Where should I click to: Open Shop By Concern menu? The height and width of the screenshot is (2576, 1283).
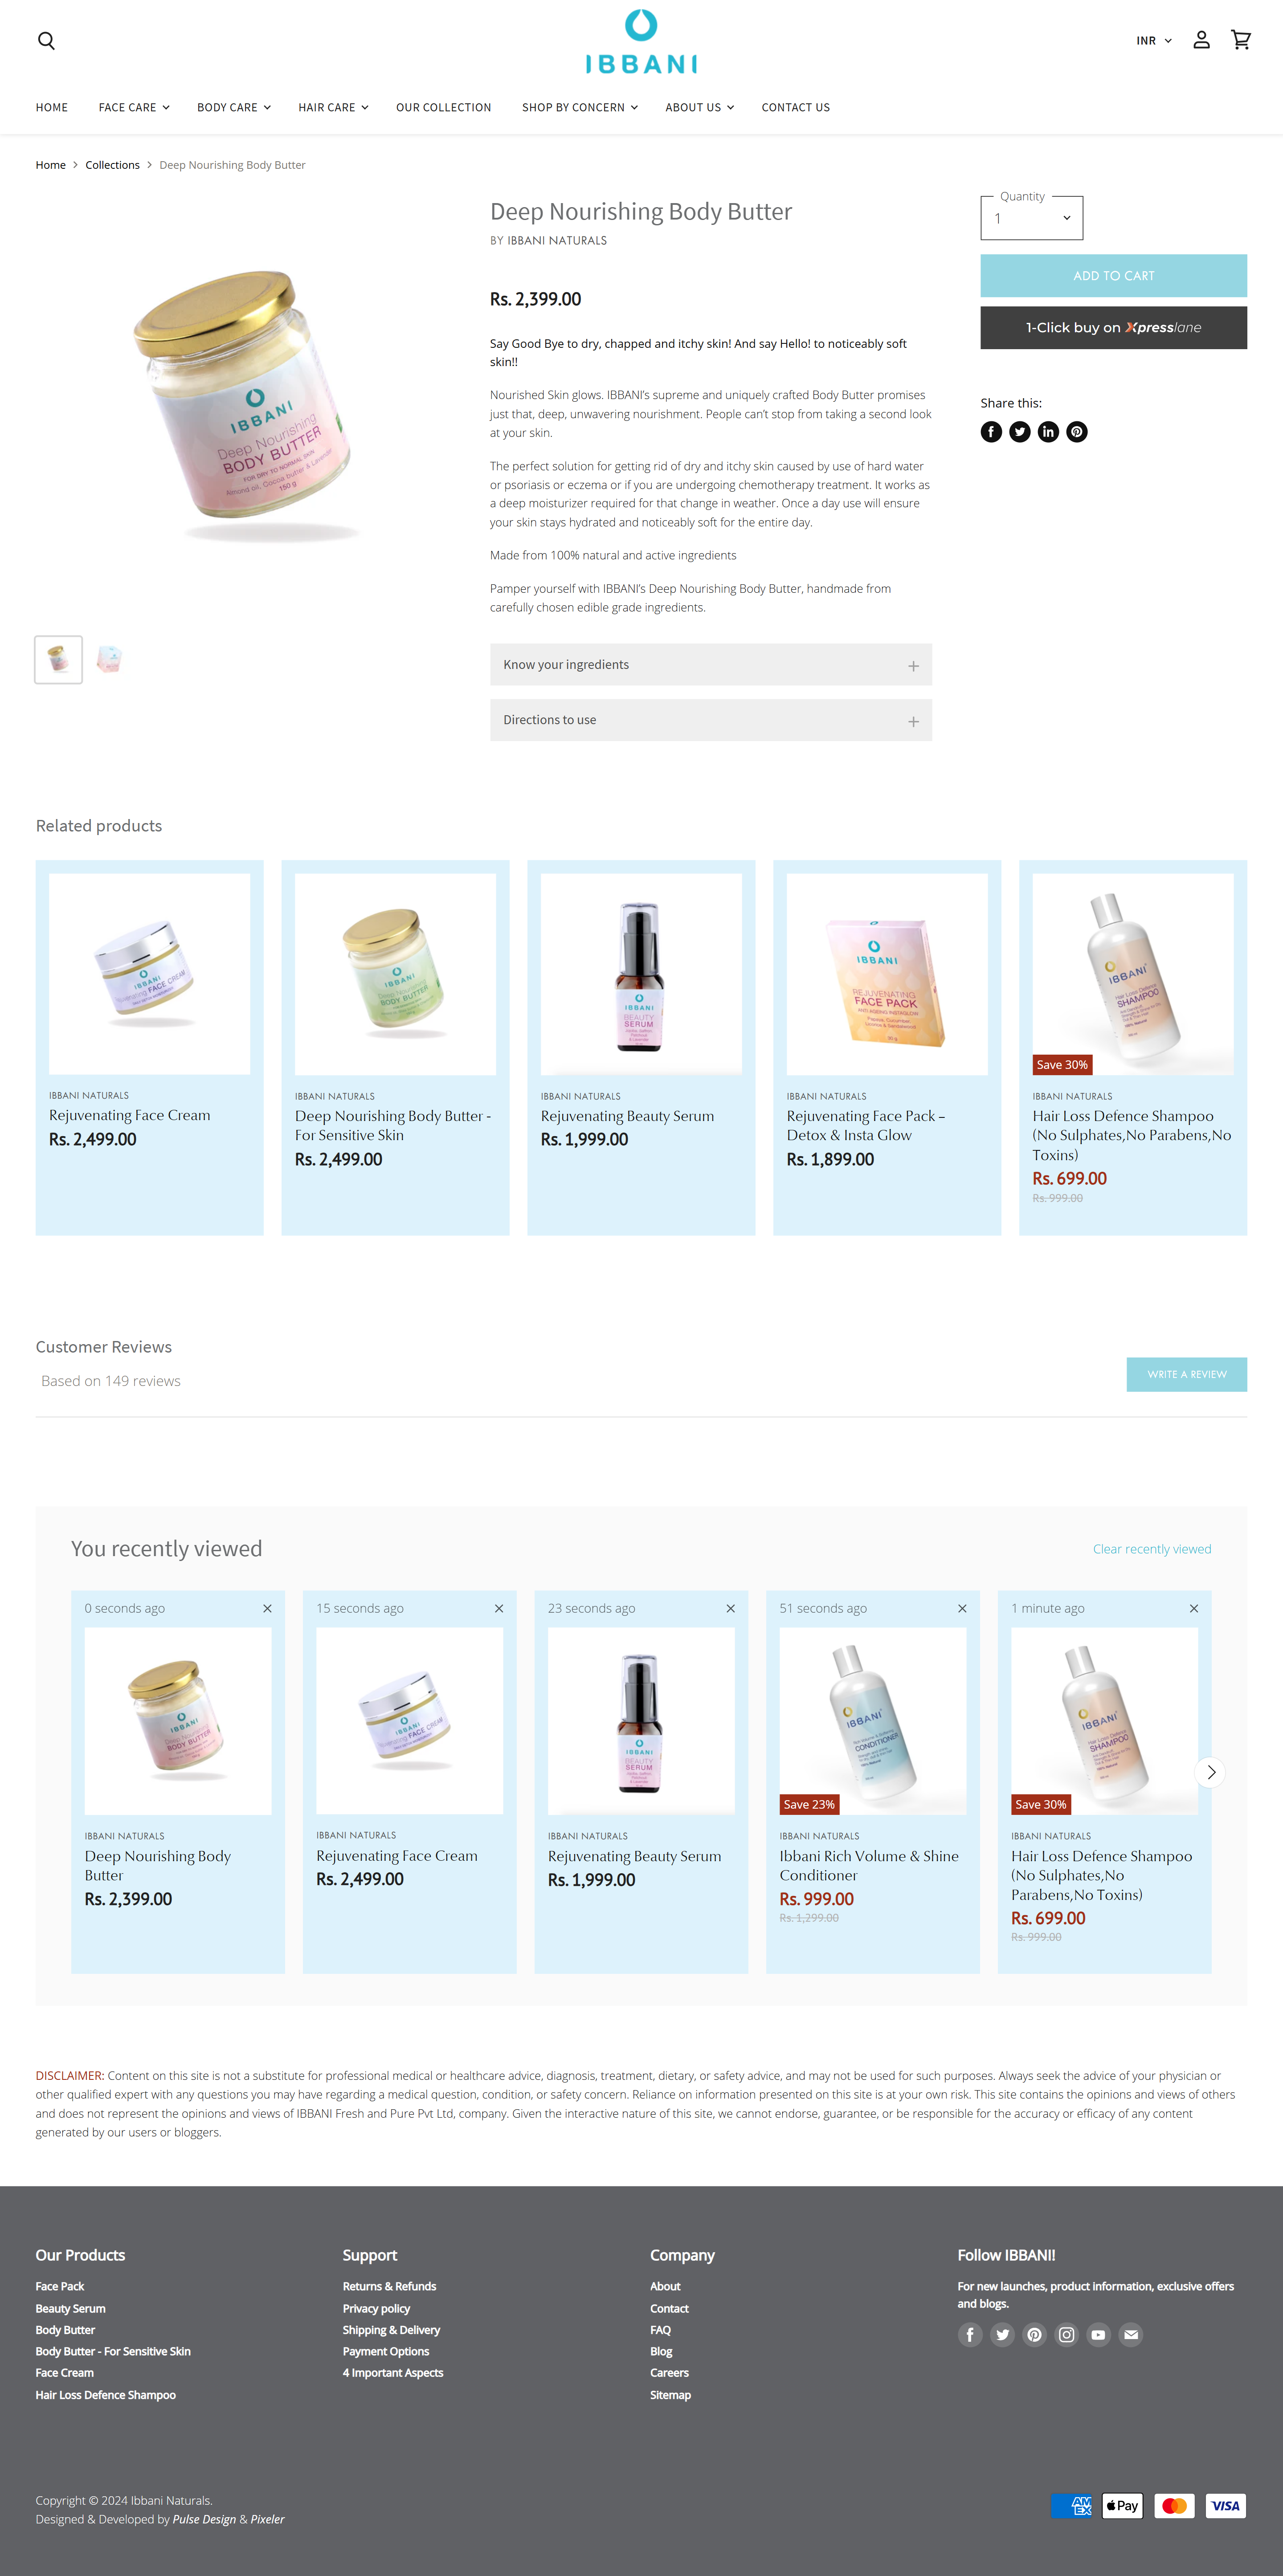click(x=579, y=107)
